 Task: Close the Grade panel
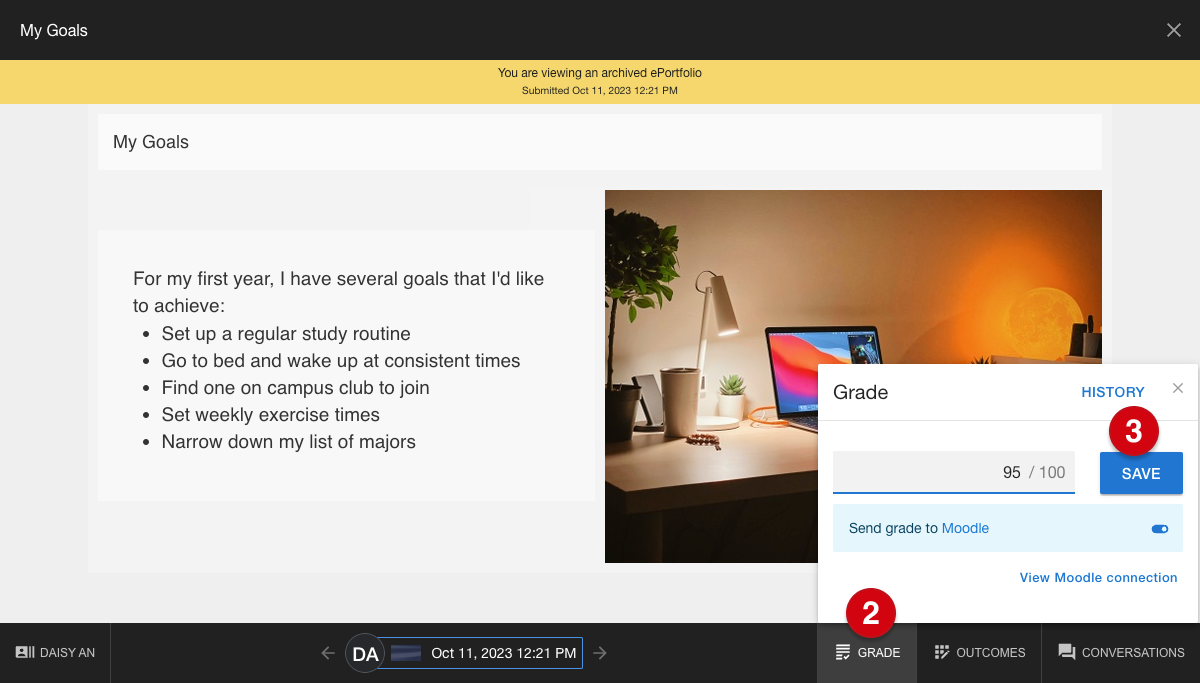(1178, 388)
